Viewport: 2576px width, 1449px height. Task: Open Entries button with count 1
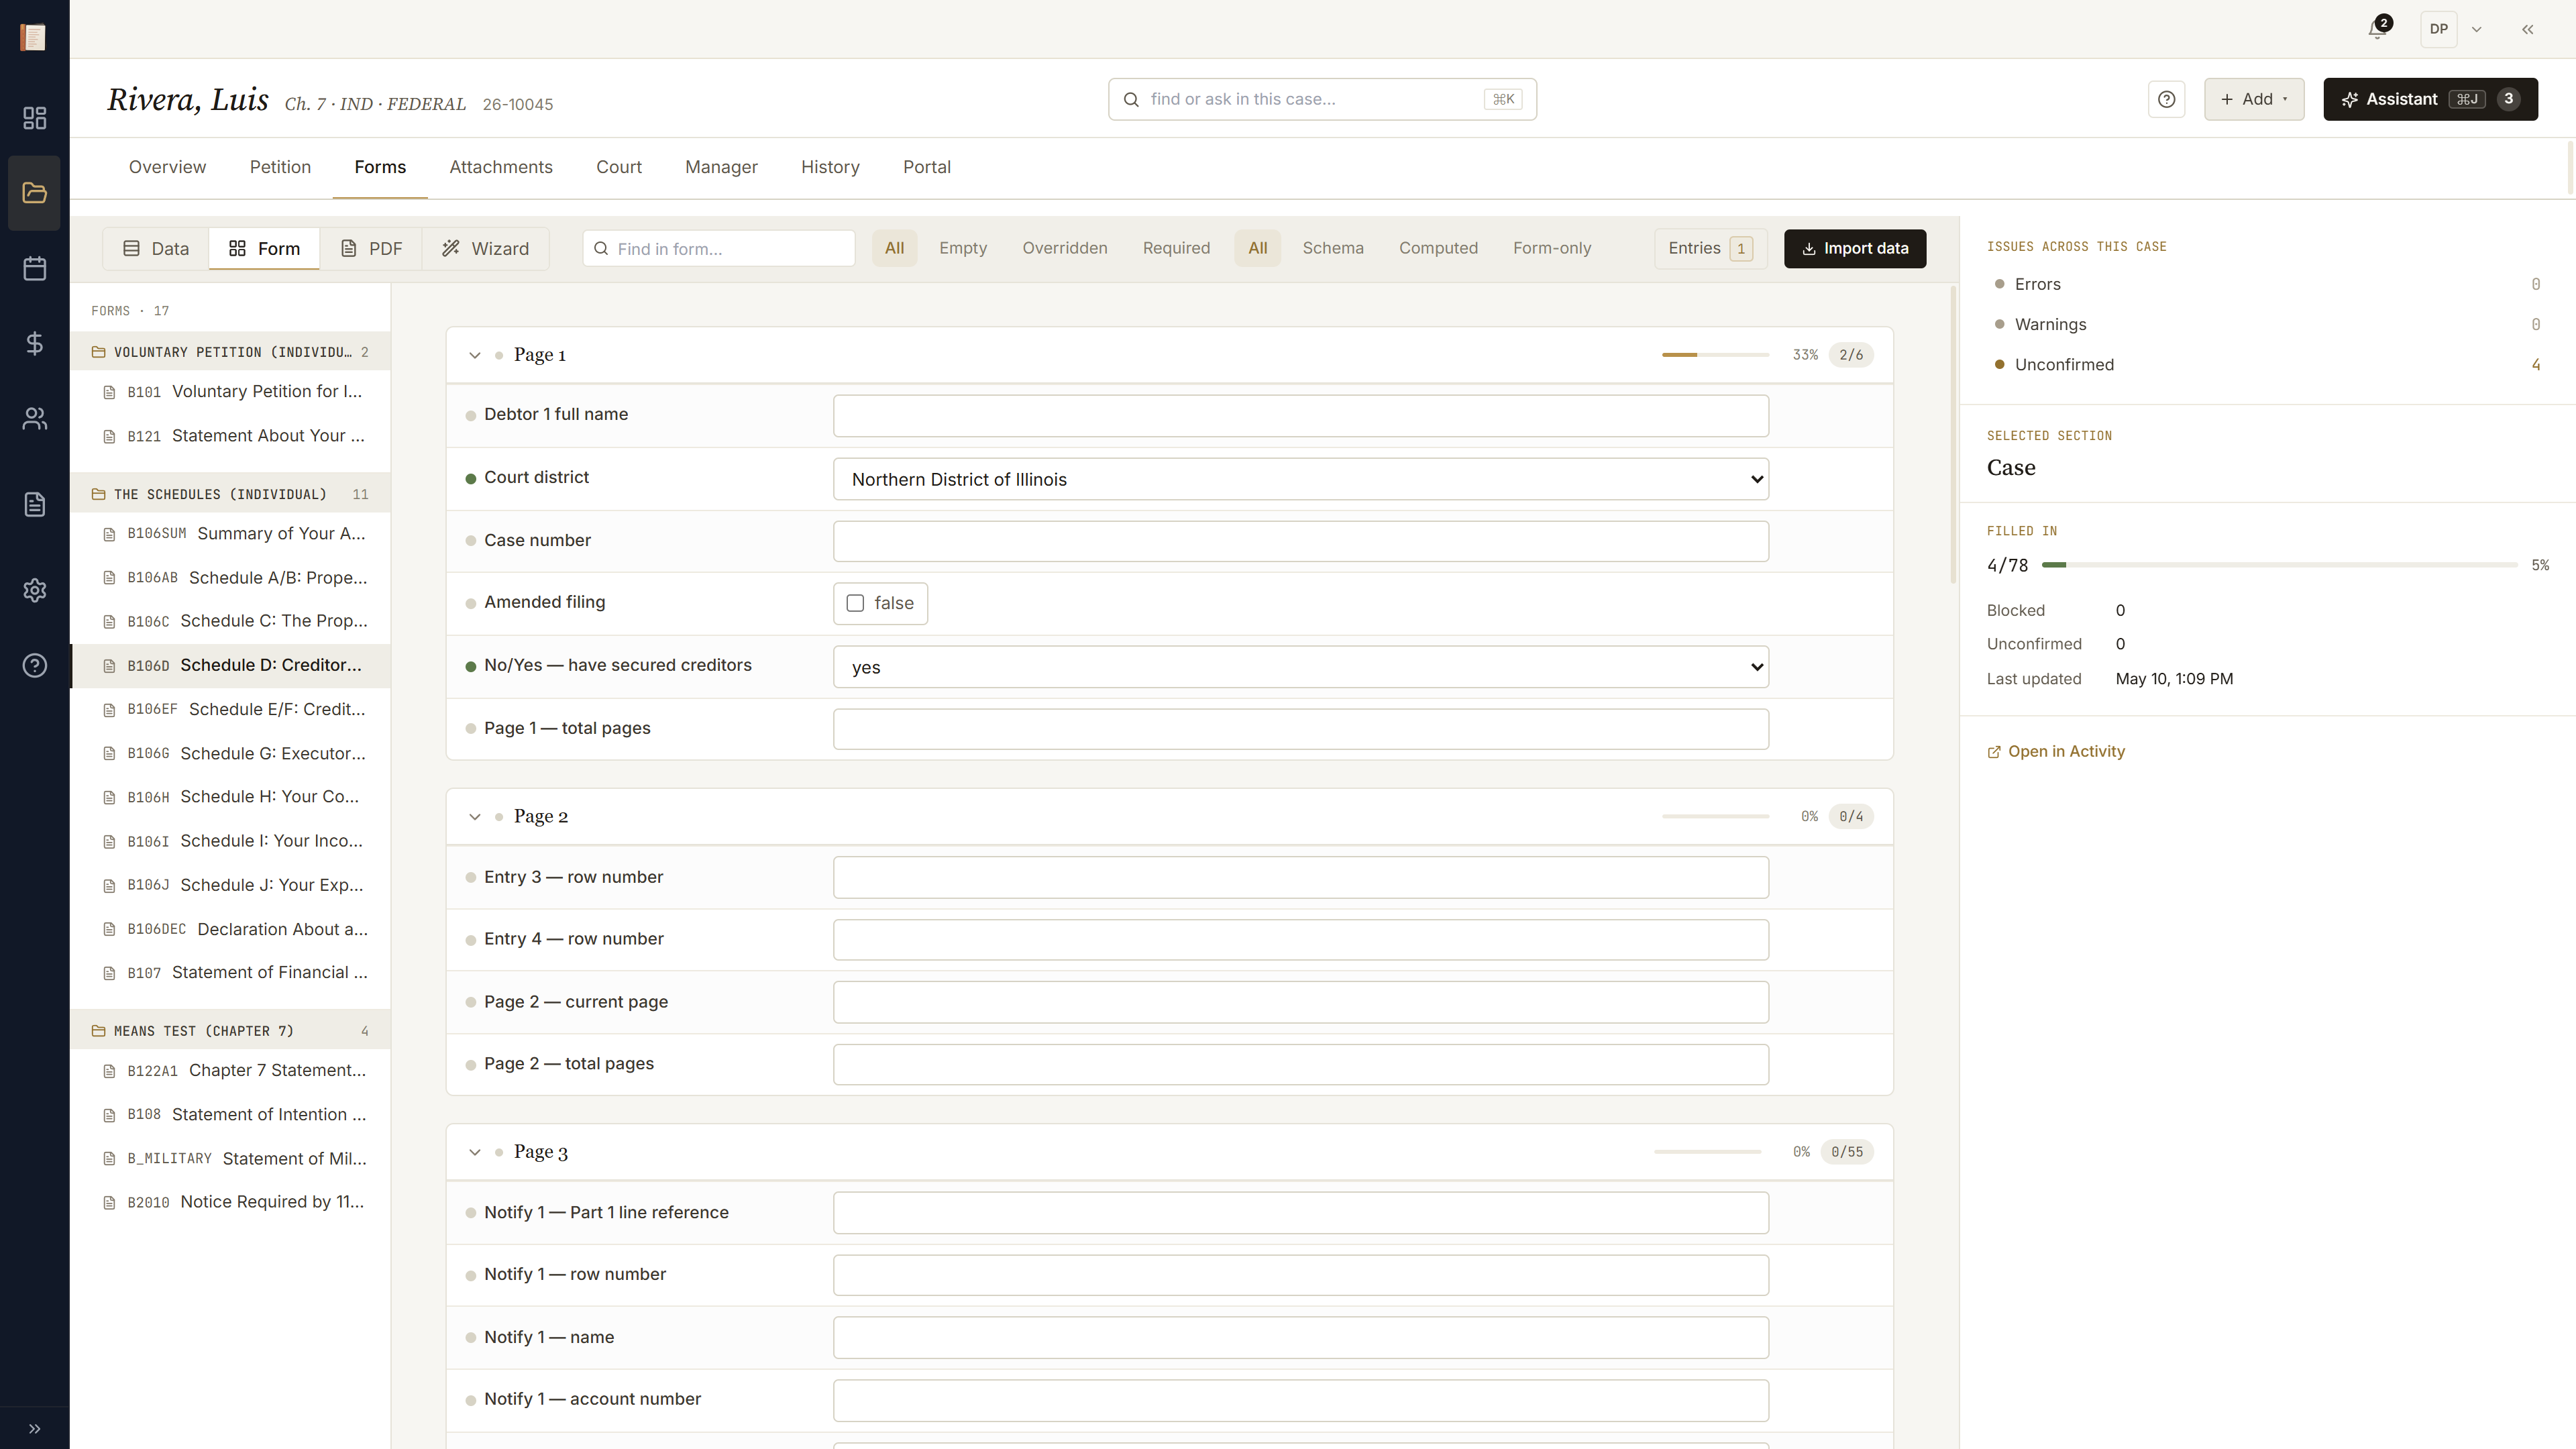tap(1710, 248)
